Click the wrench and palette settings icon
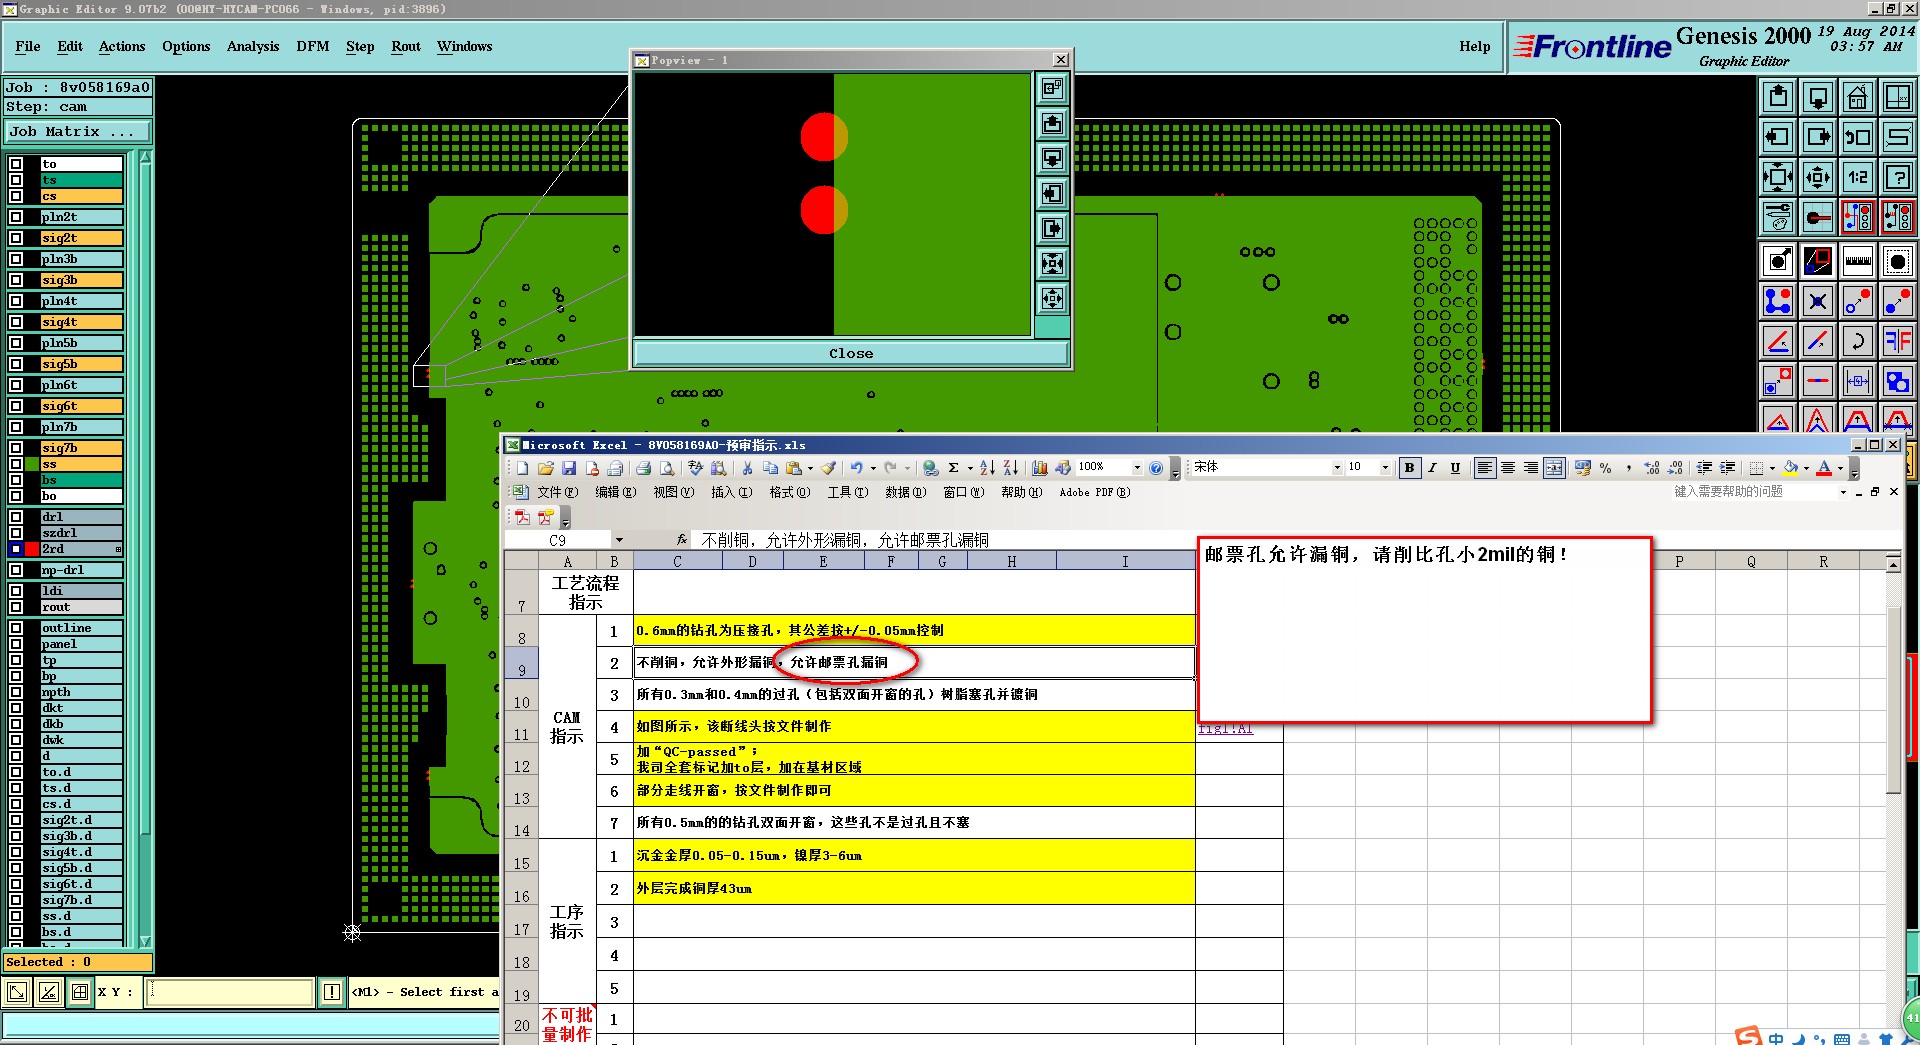The width and height of the screenshot is (1920, 1045). pos(1778,217)
